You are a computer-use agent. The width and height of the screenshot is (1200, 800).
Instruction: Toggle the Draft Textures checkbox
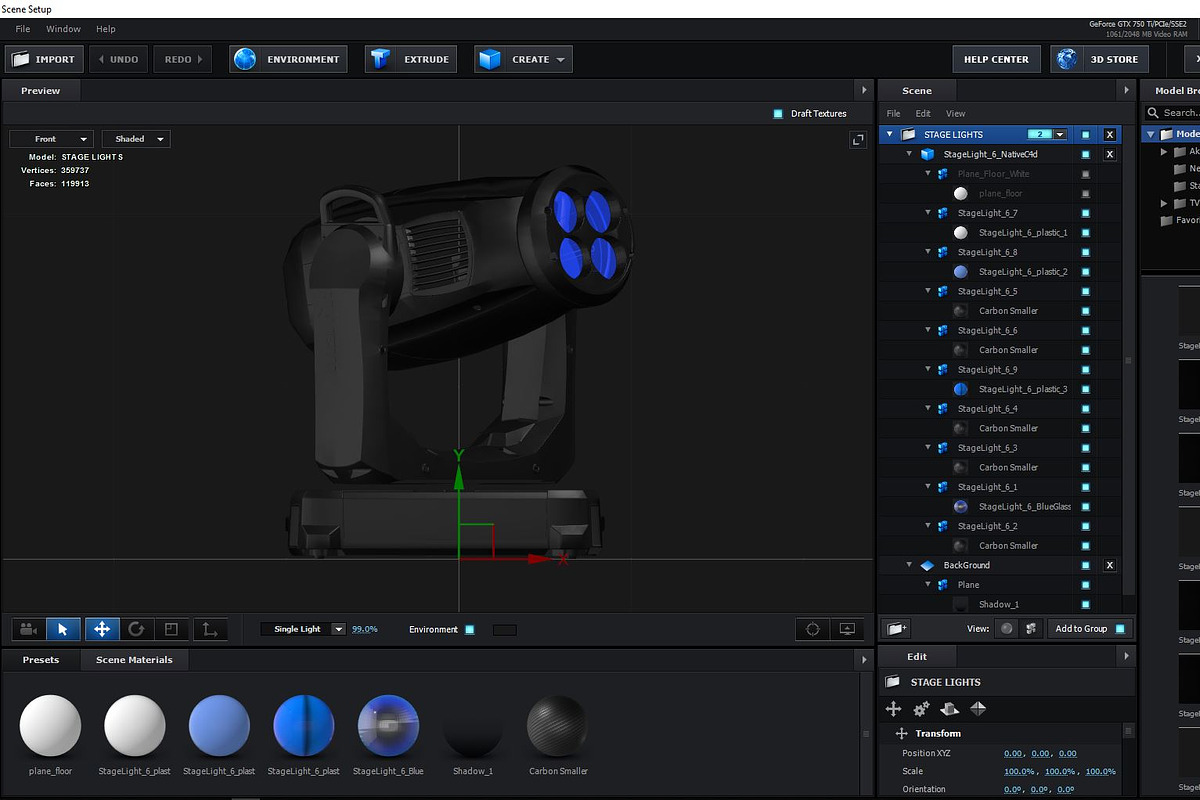(778, 114)
